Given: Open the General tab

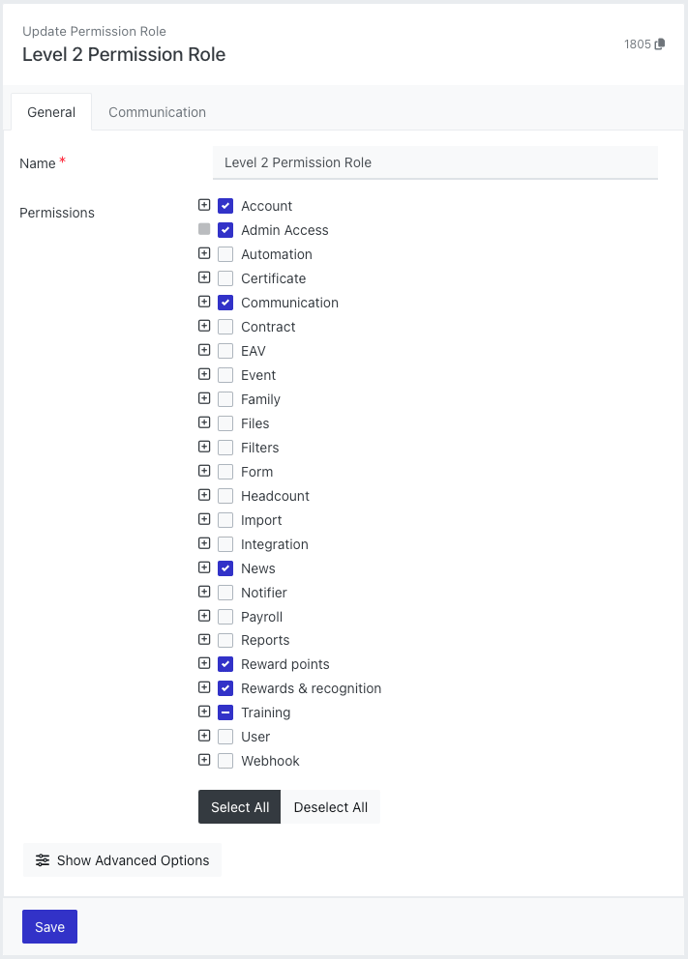Looking at the screenshot, I should [51, 112].
